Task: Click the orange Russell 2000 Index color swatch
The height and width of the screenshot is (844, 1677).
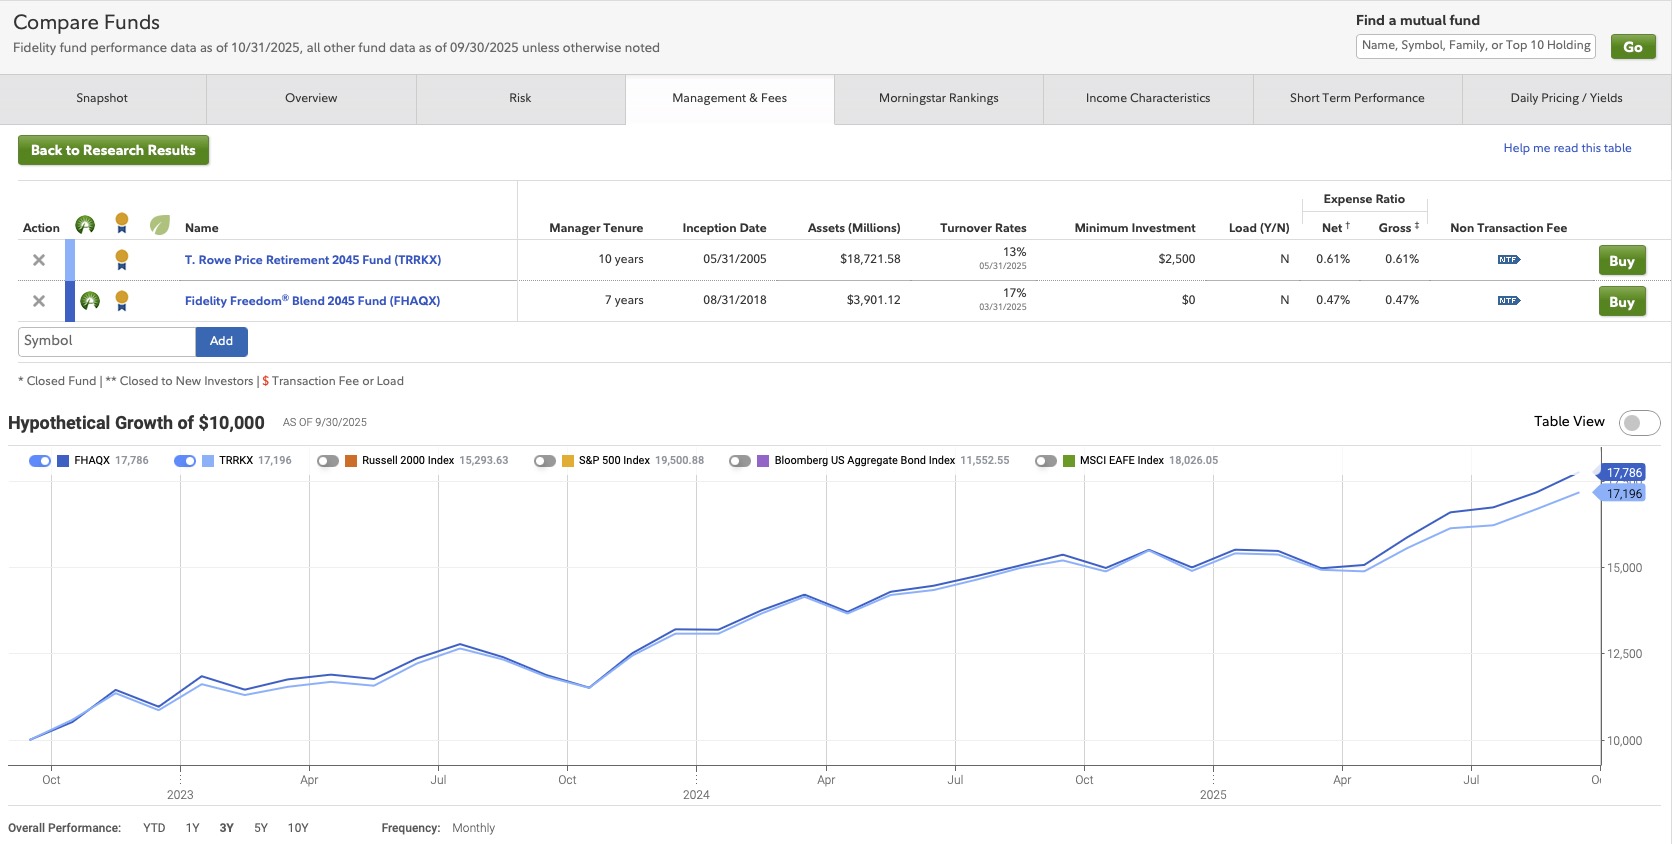Action: [x=351, y=461]
